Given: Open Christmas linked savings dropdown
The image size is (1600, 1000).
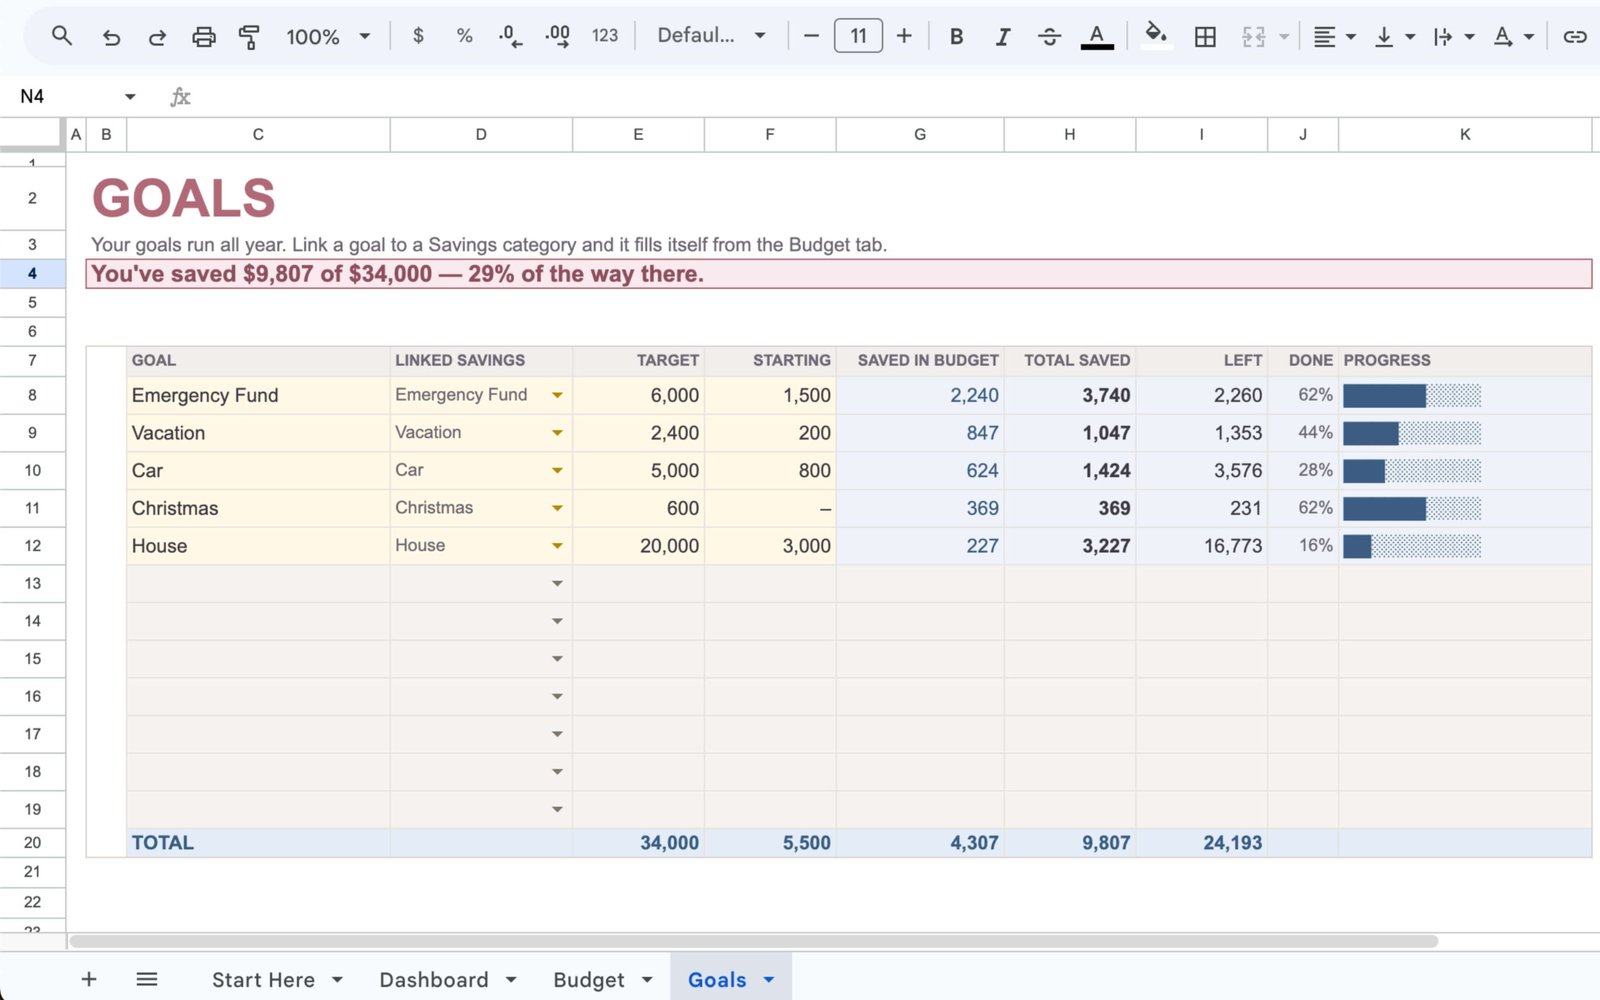Looking at the screenshot, I should point(557,508).
